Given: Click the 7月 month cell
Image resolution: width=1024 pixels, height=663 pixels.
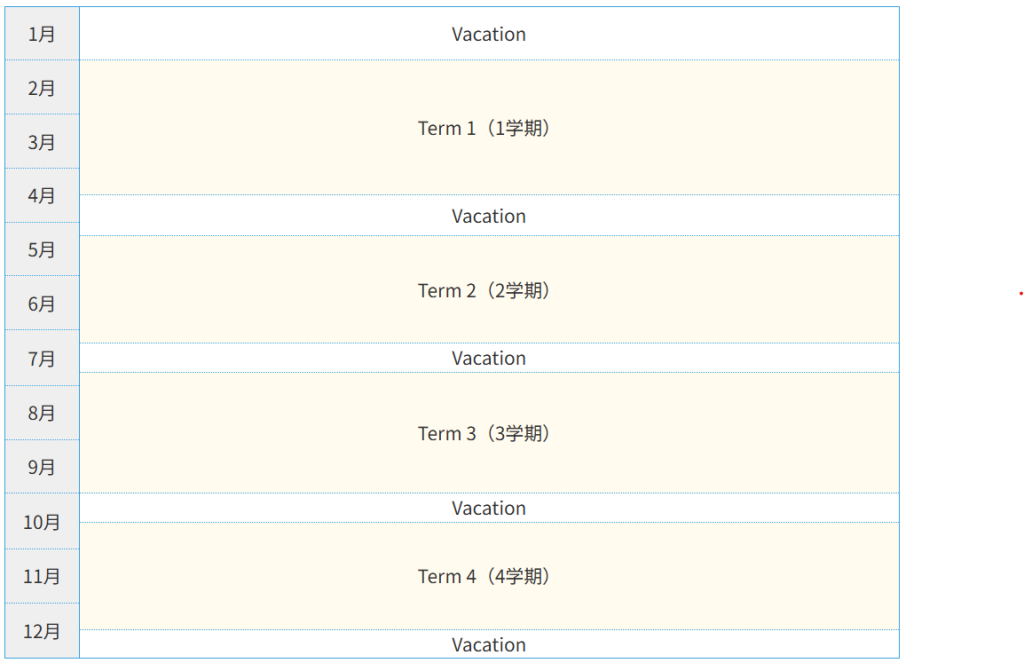Looking at the screenshot, I should pyautogui.click(x=42, y=358).
